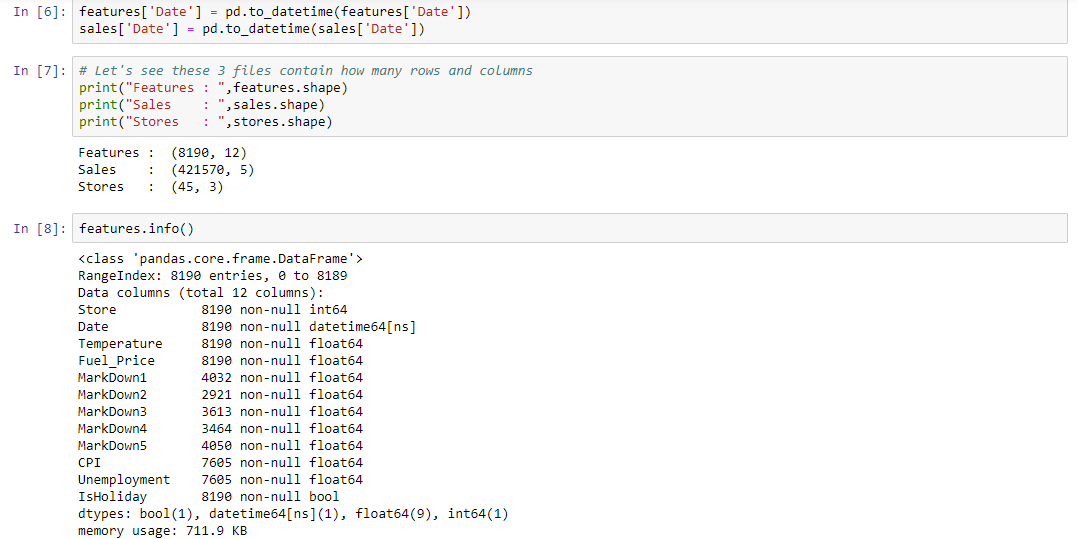Select the In [7] prompt label
This screenshot has height=539, width=1077.
pos(39,71)
